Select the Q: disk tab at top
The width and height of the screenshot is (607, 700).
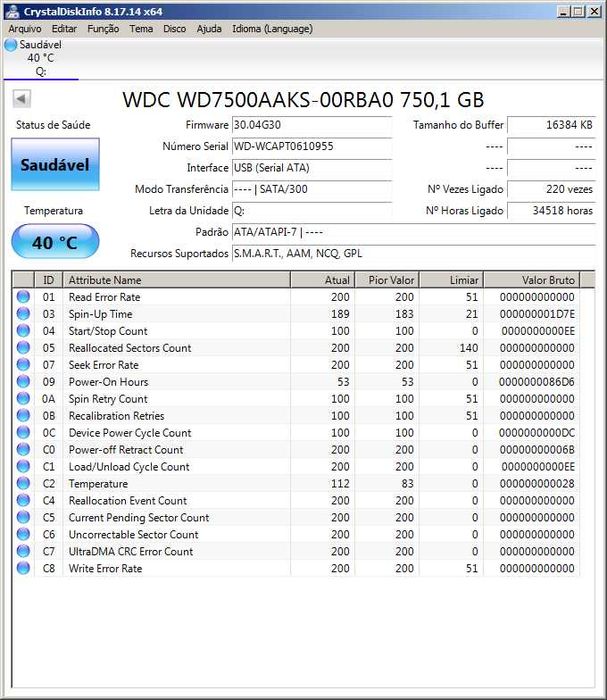click(41, 58)
